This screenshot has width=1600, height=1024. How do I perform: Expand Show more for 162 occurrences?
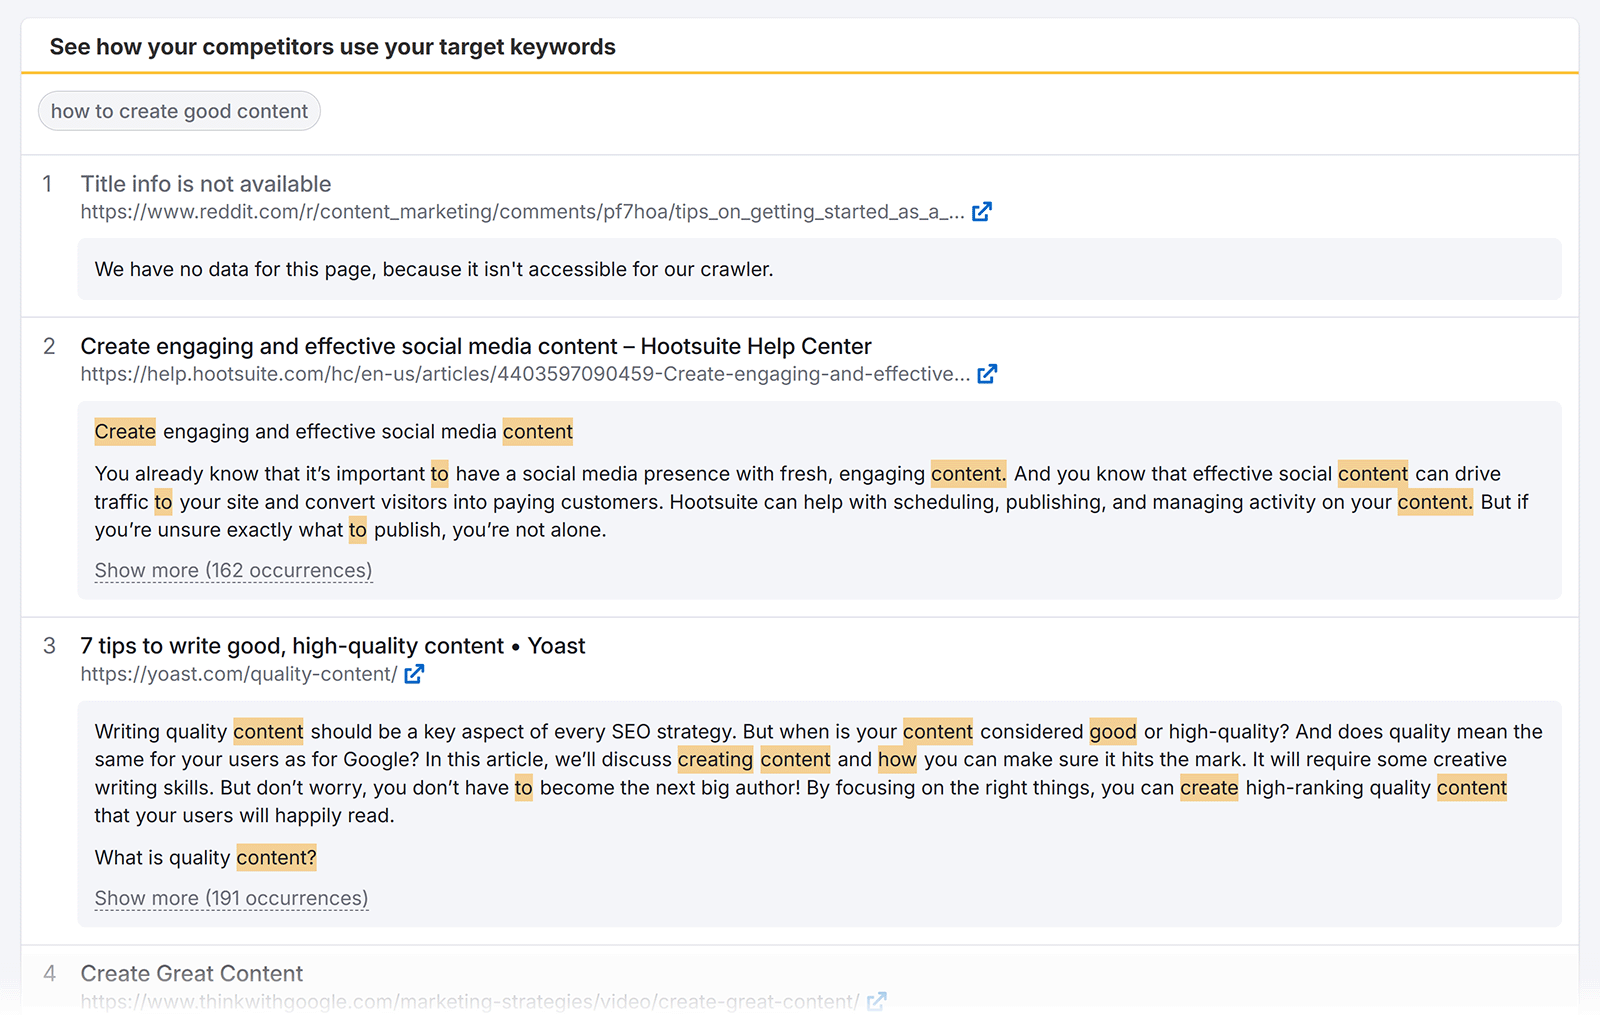(x=232, y=570)
